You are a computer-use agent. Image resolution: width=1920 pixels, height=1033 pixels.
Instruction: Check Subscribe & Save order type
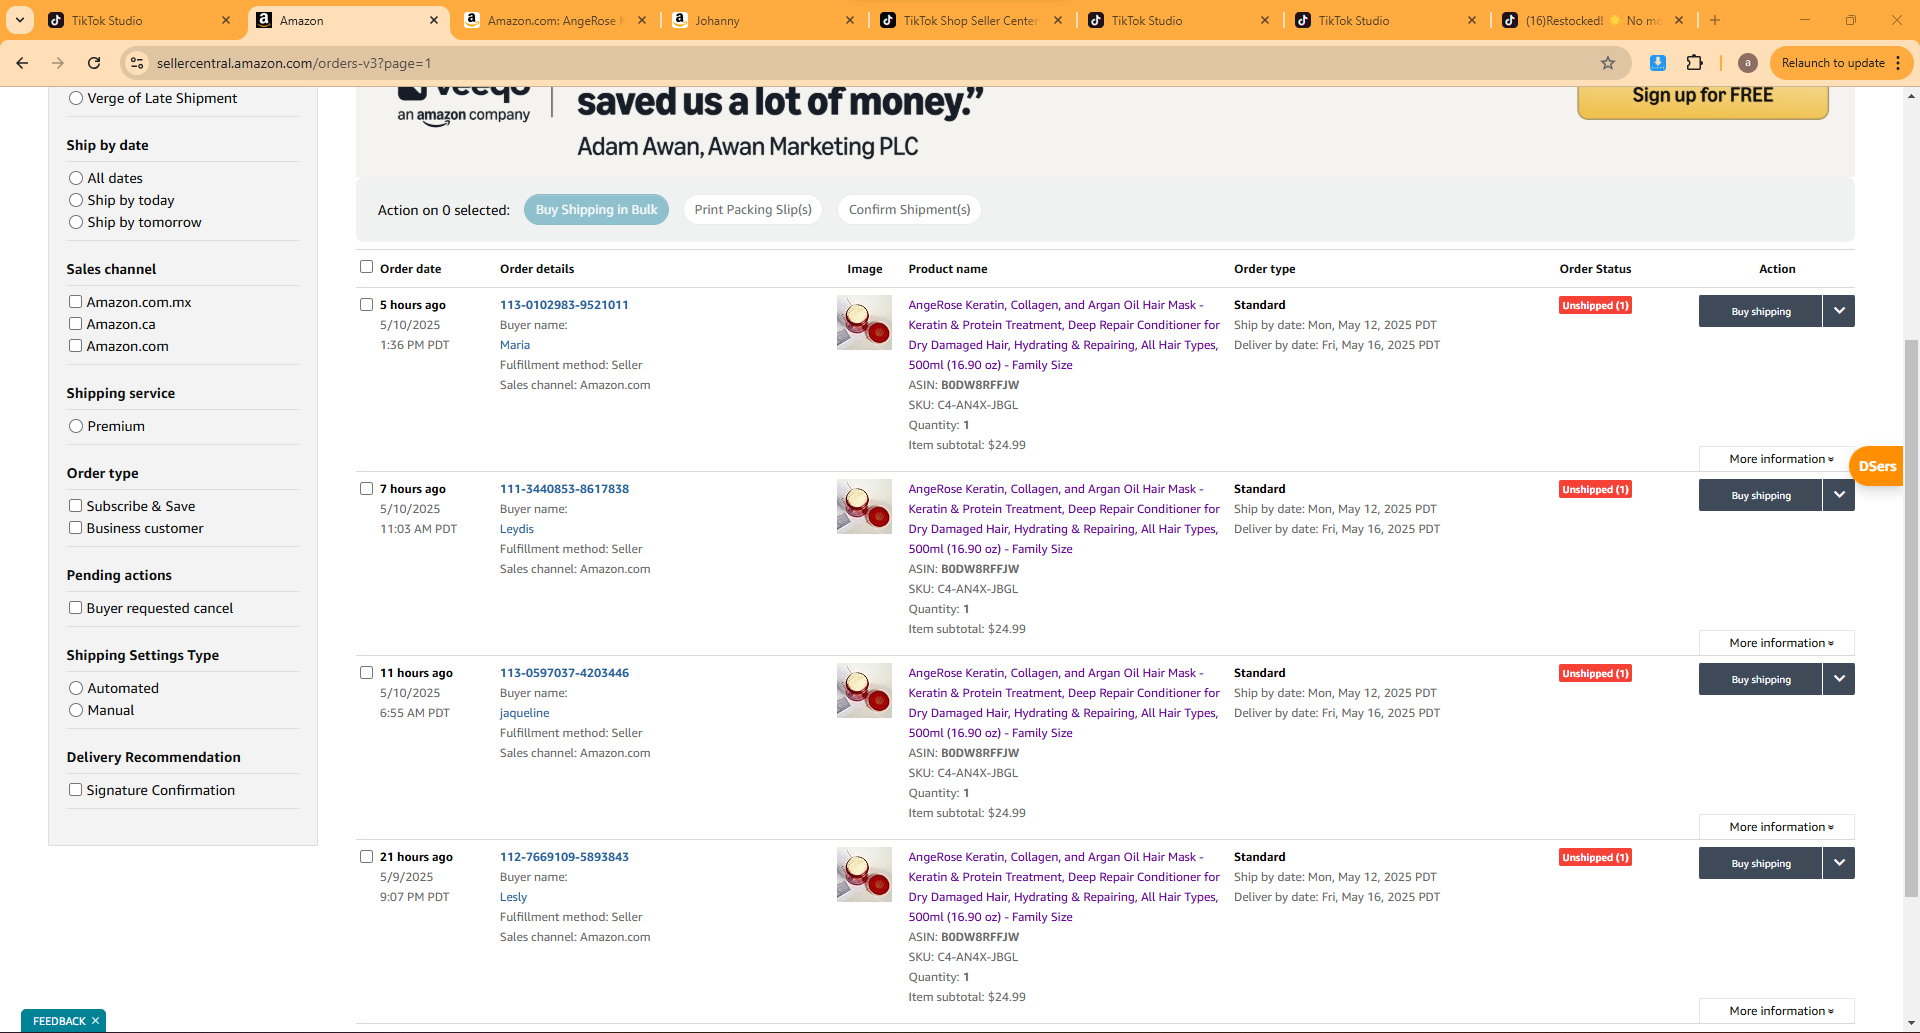tap(75, 505)
